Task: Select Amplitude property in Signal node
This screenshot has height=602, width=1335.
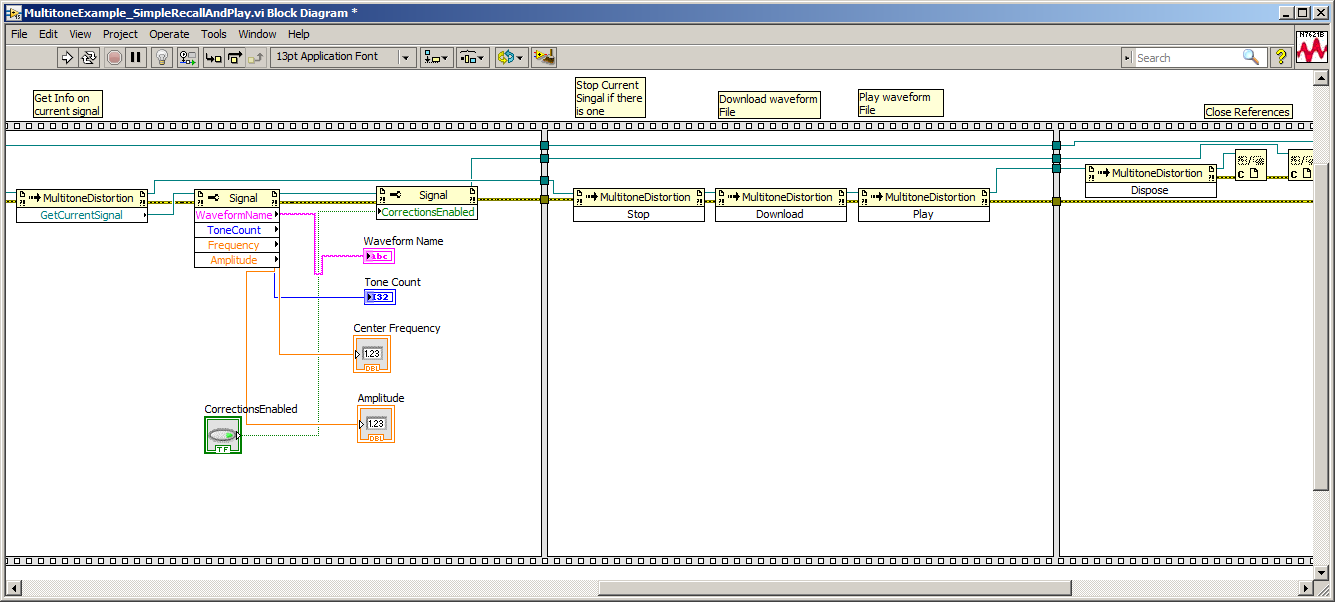Action: 236,260
